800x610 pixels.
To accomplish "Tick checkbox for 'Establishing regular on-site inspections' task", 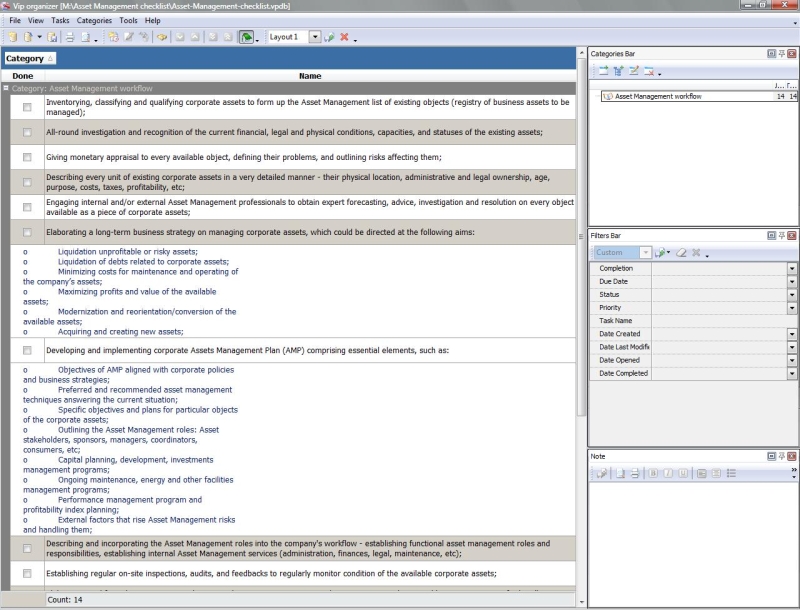I will pos(27,573).
